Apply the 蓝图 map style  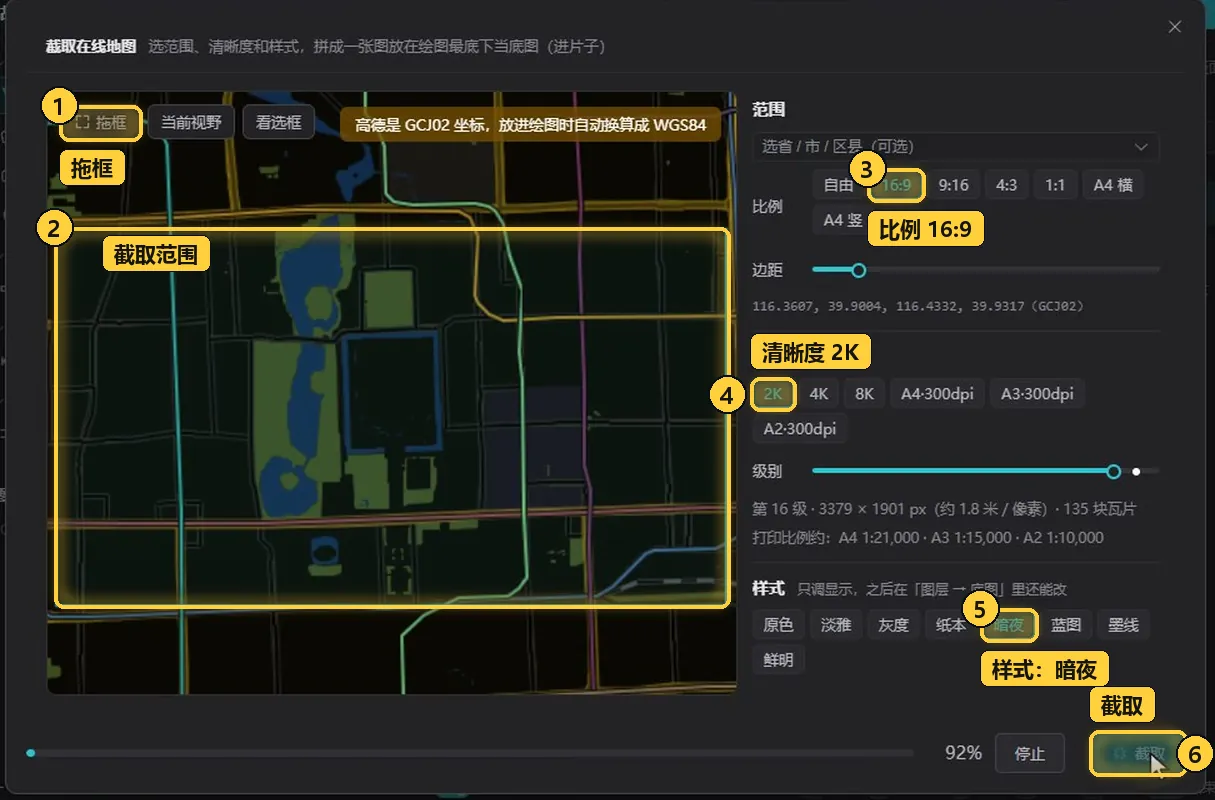pos(1066,625)
